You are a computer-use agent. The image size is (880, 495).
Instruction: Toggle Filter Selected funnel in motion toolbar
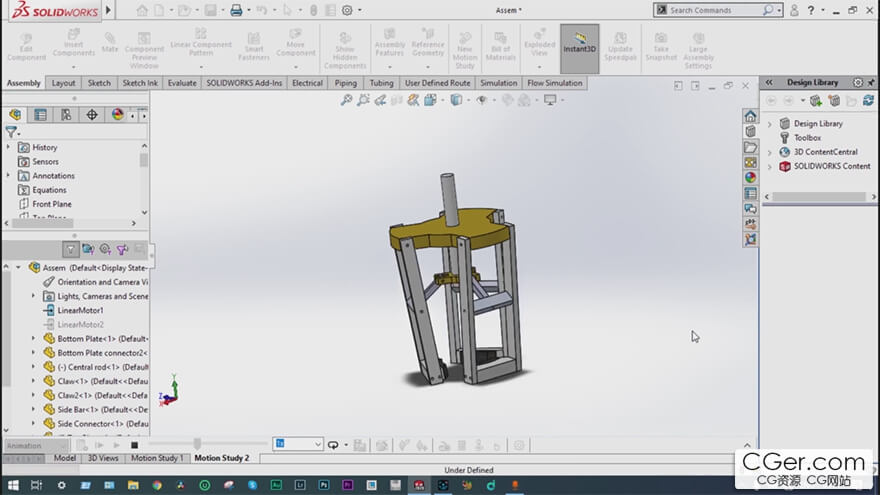point(122,249)
